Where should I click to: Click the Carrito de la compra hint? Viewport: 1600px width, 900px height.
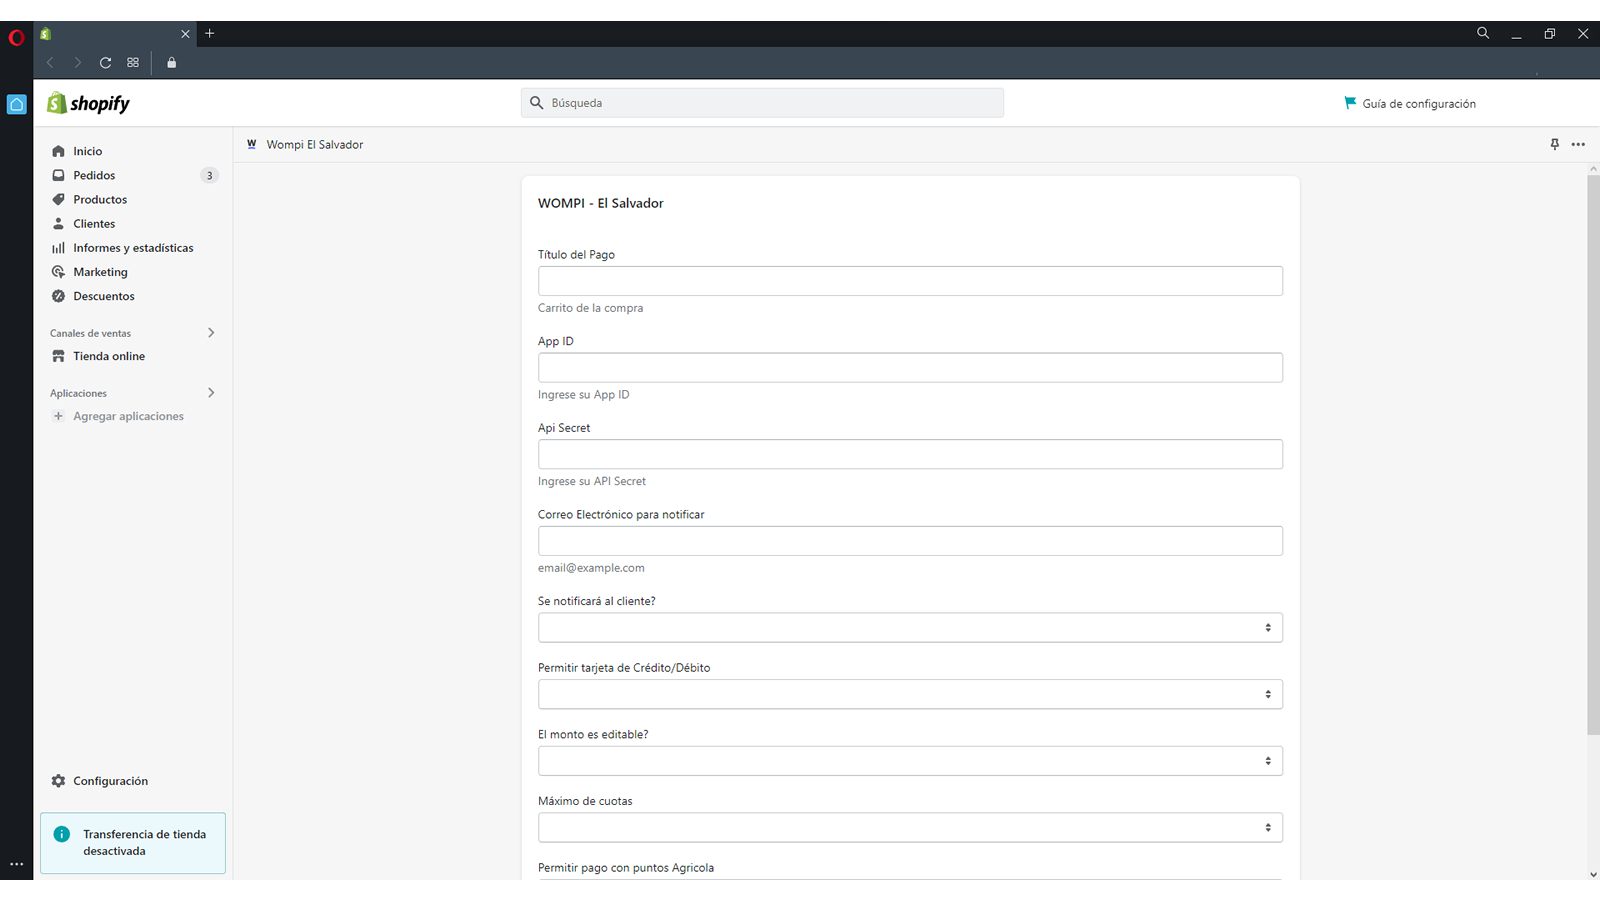point(590,308)
